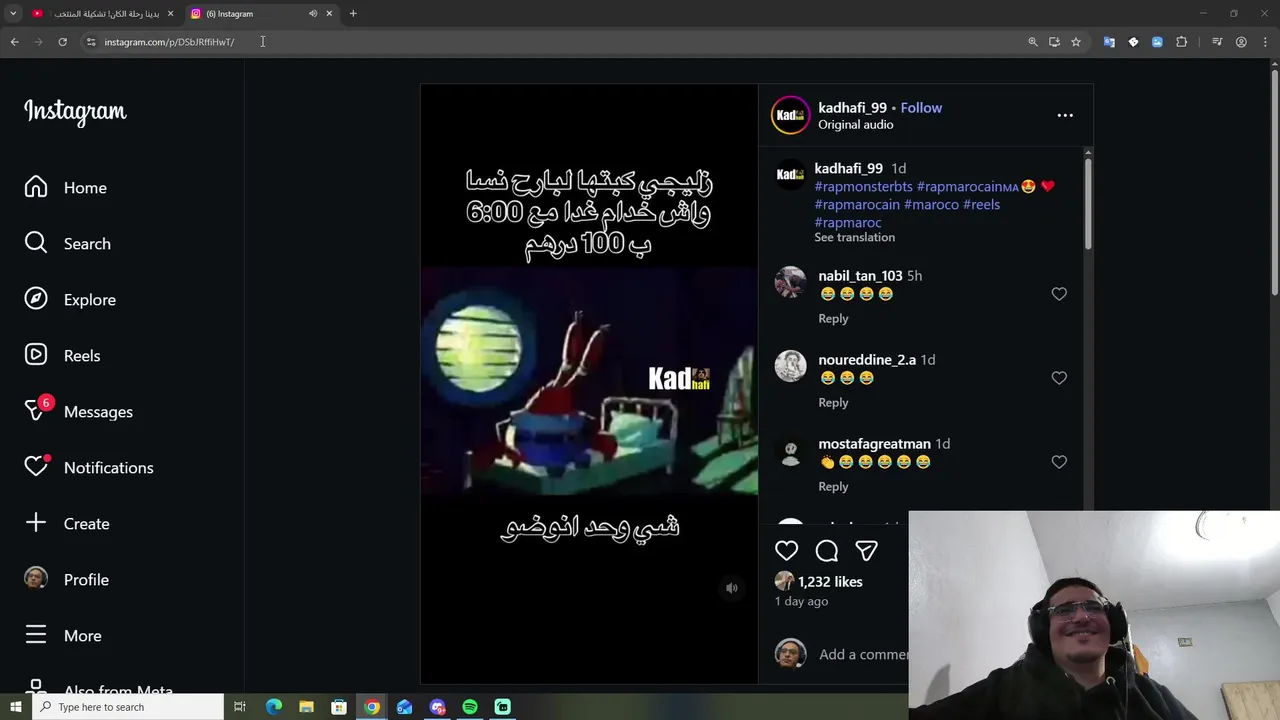Screen dimensions: 1280x720
Task: Open the Chrome three-dot menu
Action: pyautogui.click(x=1264, y=42)
